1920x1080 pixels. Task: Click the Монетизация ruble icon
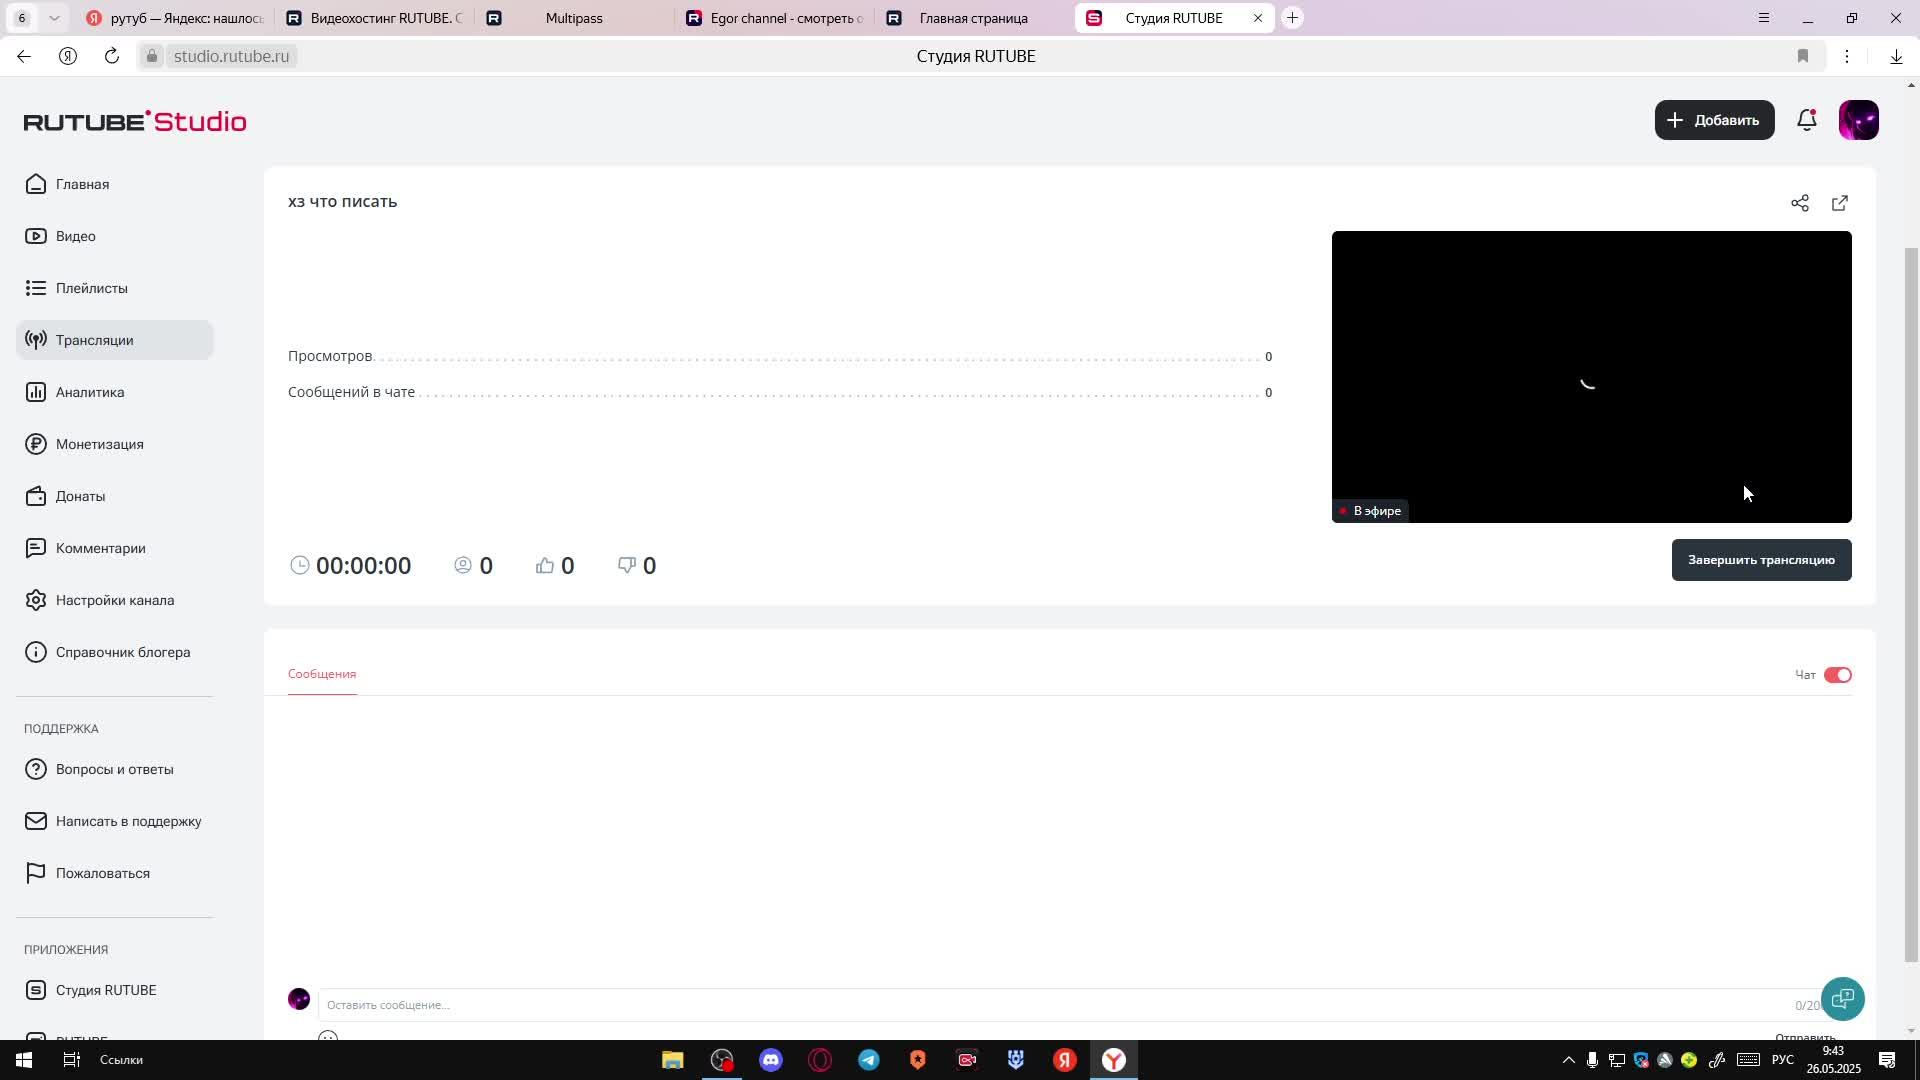(36, 444)
